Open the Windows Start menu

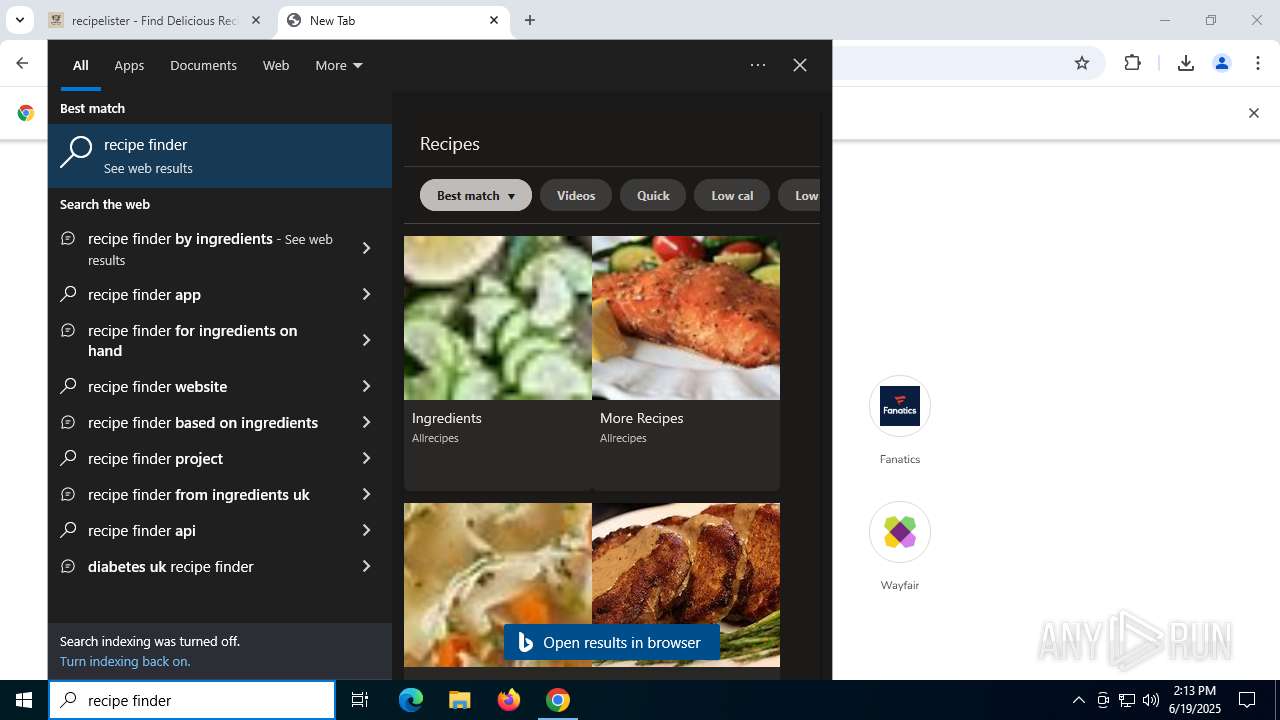tap(24, 700)
